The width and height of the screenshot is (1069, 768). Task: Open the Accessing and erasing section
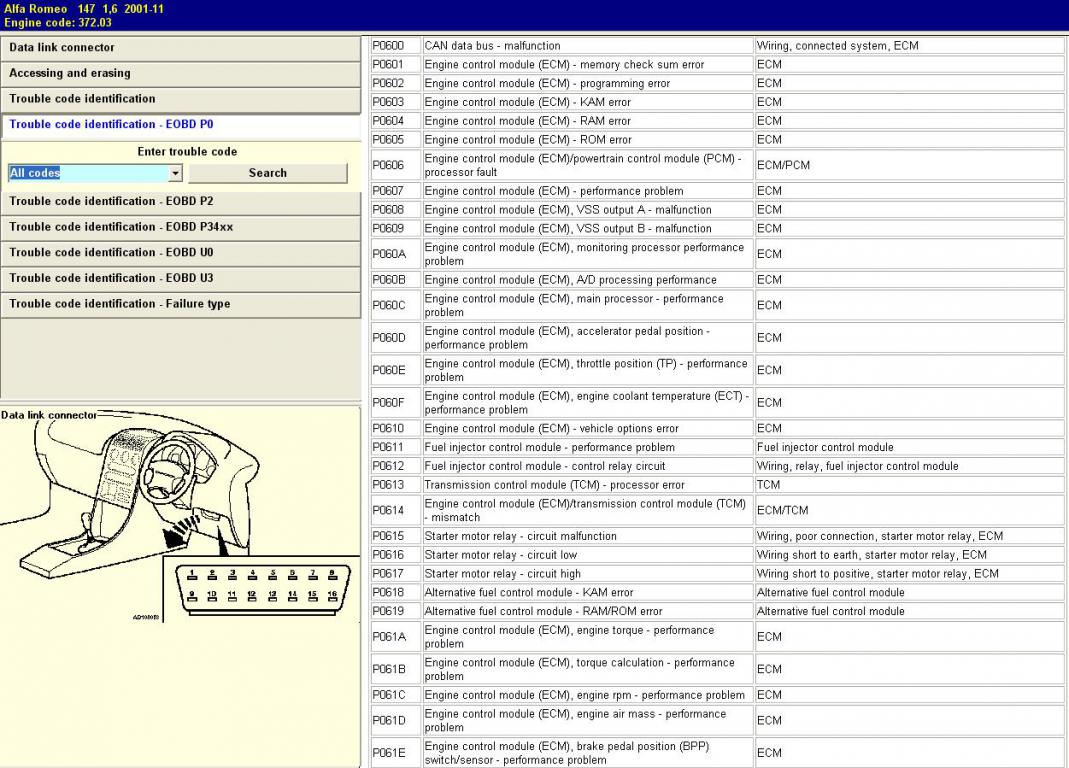[x=181, y=73]
